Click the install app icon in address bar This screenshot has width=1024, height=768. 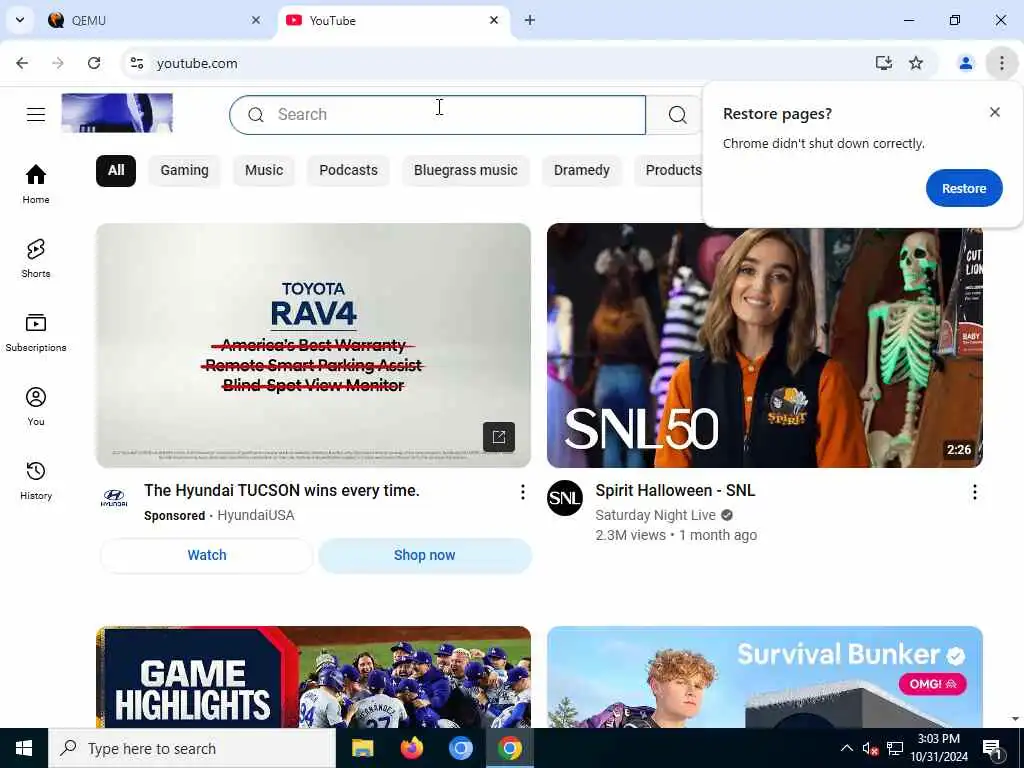click(884, 63)
